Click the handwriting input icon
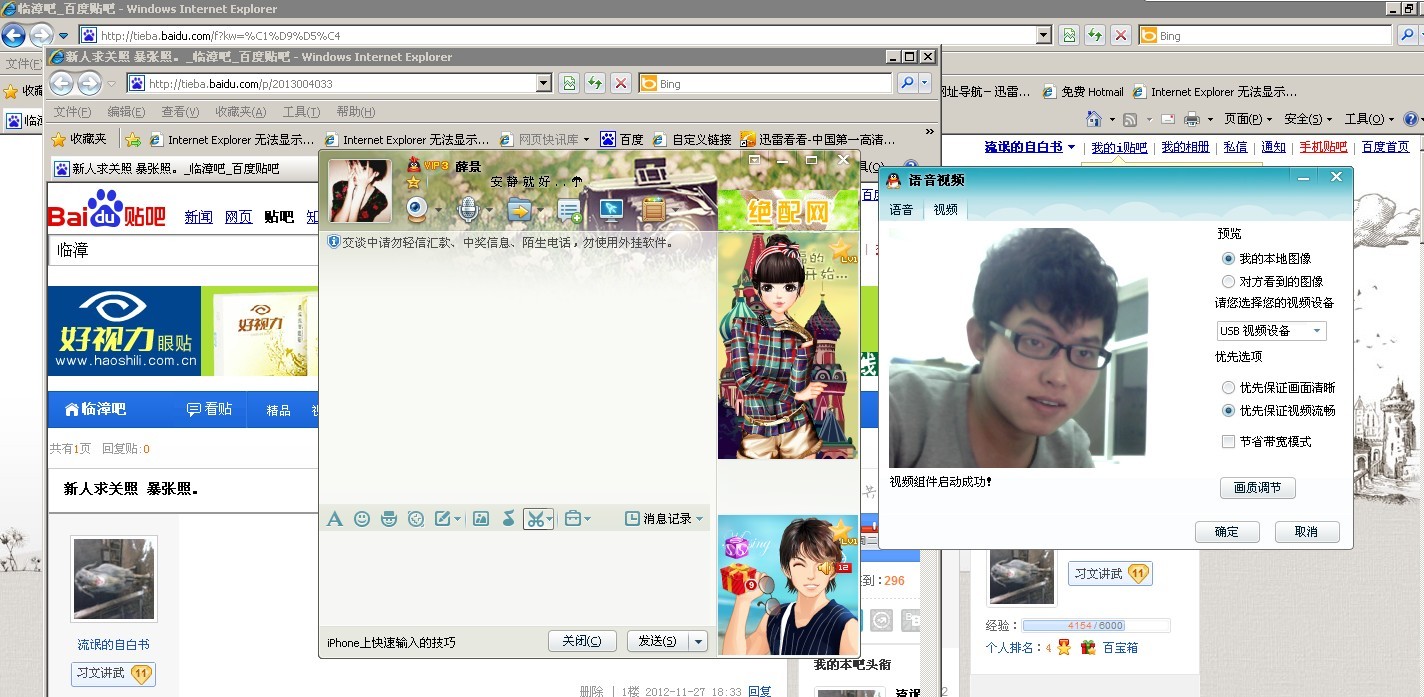The height and width of the screenshot is (697, 1424). click(x=443, y=519)
